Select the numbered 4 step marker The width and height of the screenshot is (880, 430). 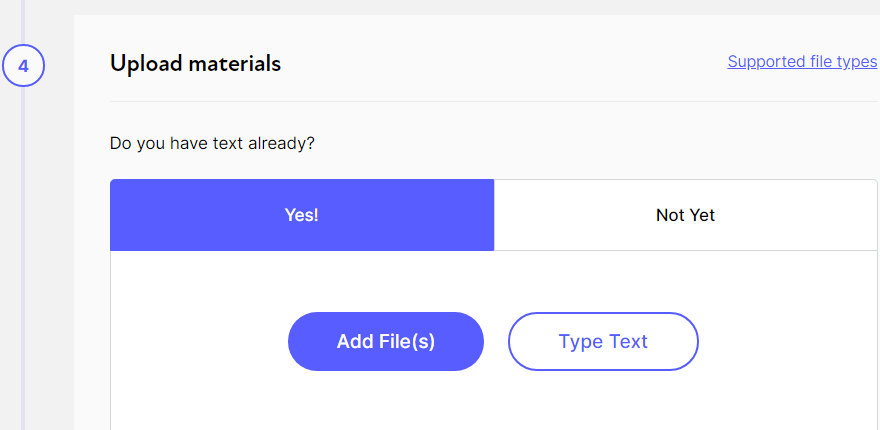23,65
